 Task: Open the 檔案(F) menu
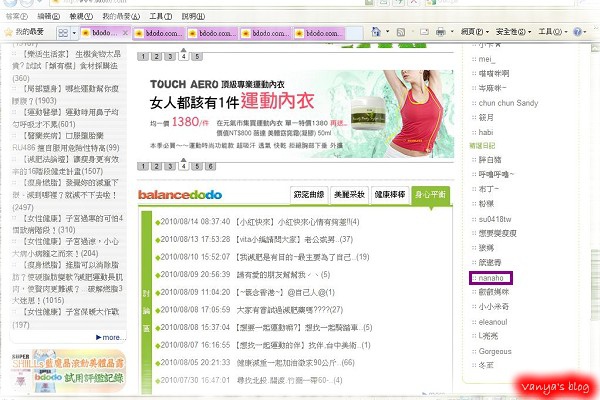click(16, 16)
